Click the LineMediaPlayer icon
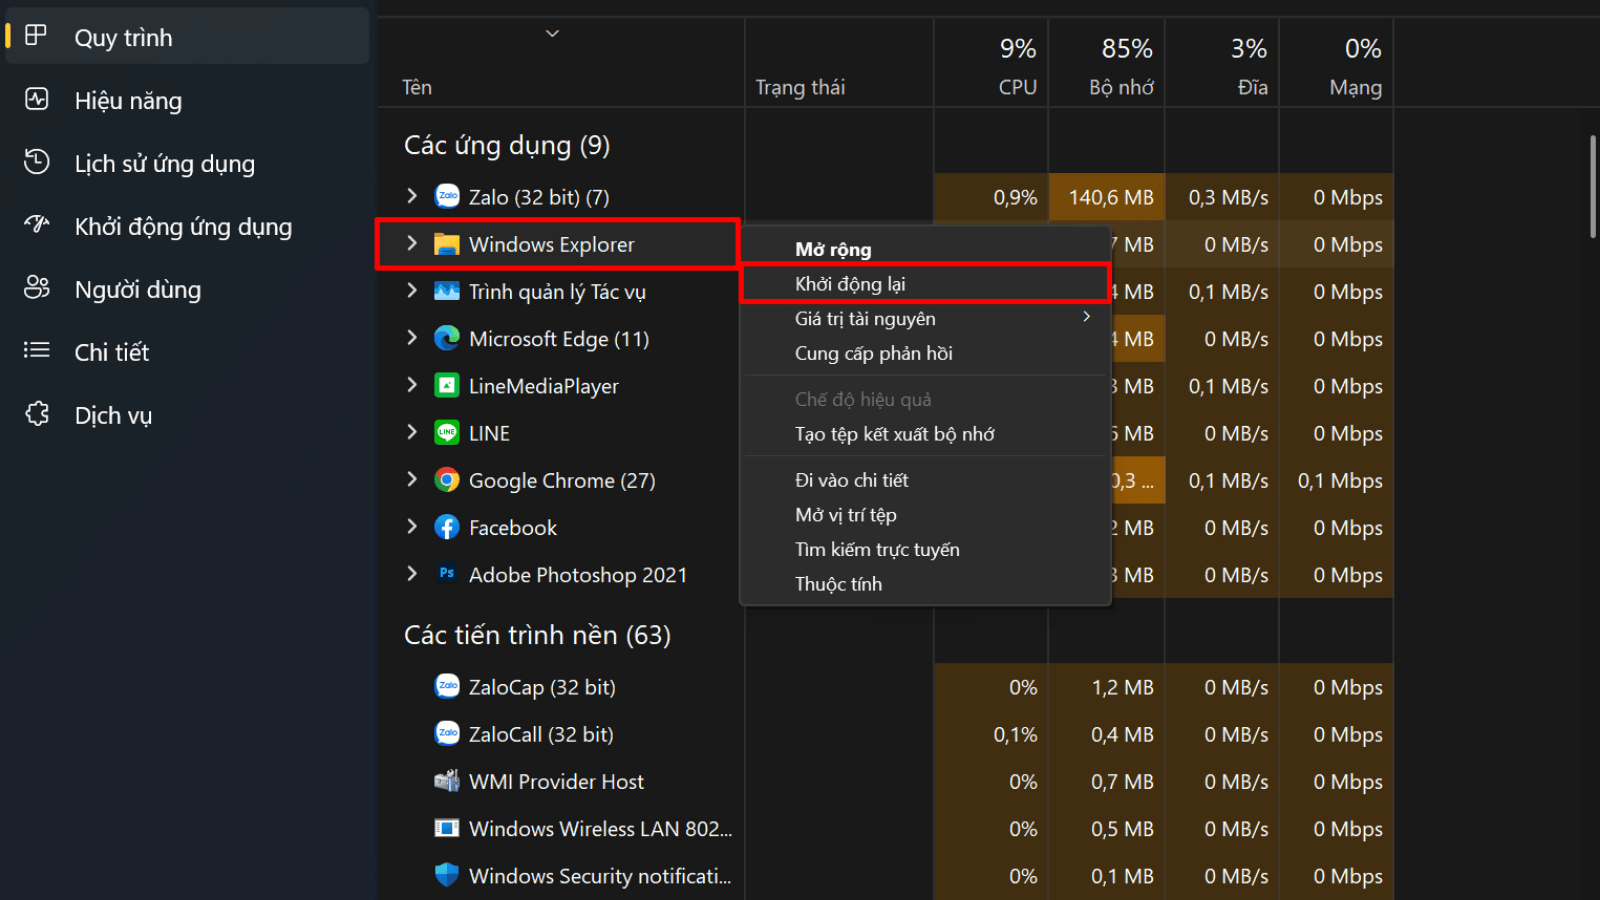This screenshot has height=900, width=1600. [x=447, y=386]
